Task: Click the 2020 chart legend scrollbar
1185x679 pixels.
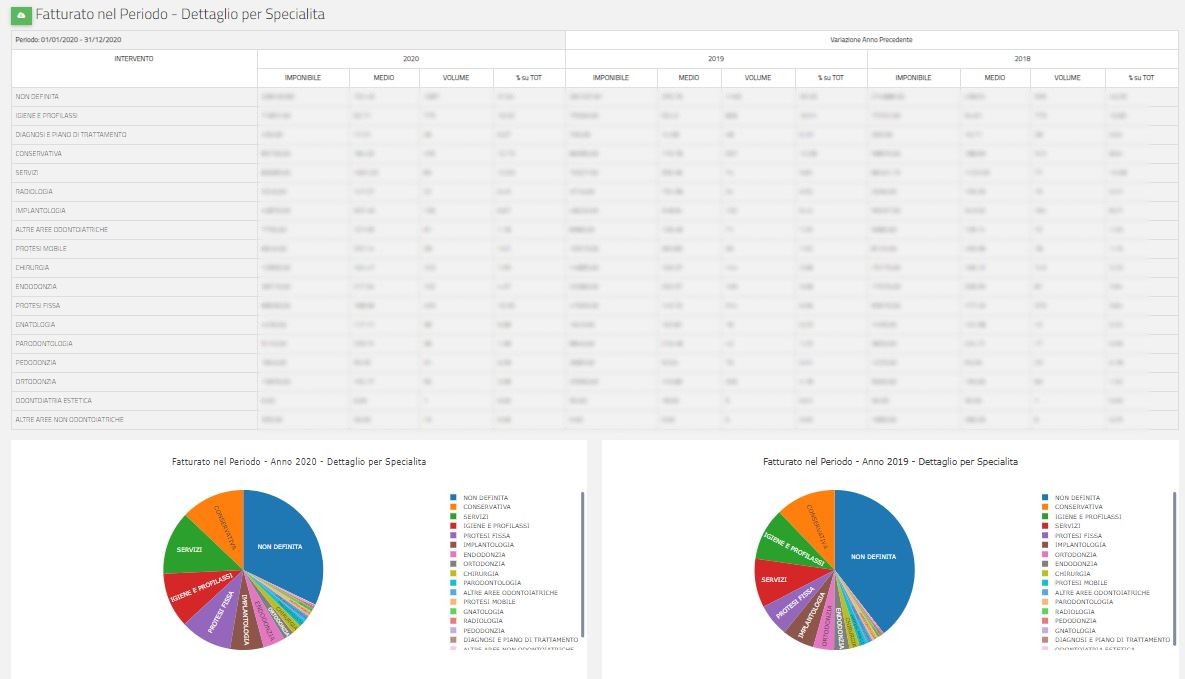Action: click(583, 565)
